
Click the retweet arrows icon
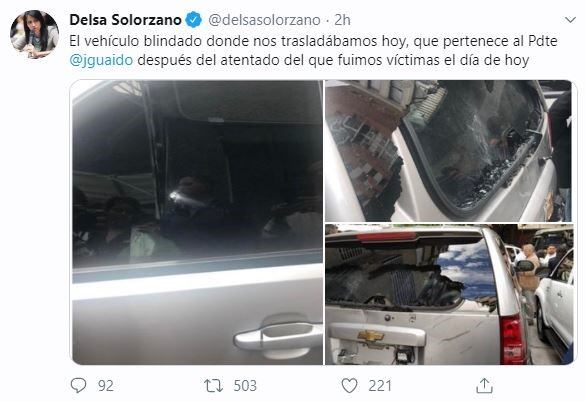tap(213, 386)
